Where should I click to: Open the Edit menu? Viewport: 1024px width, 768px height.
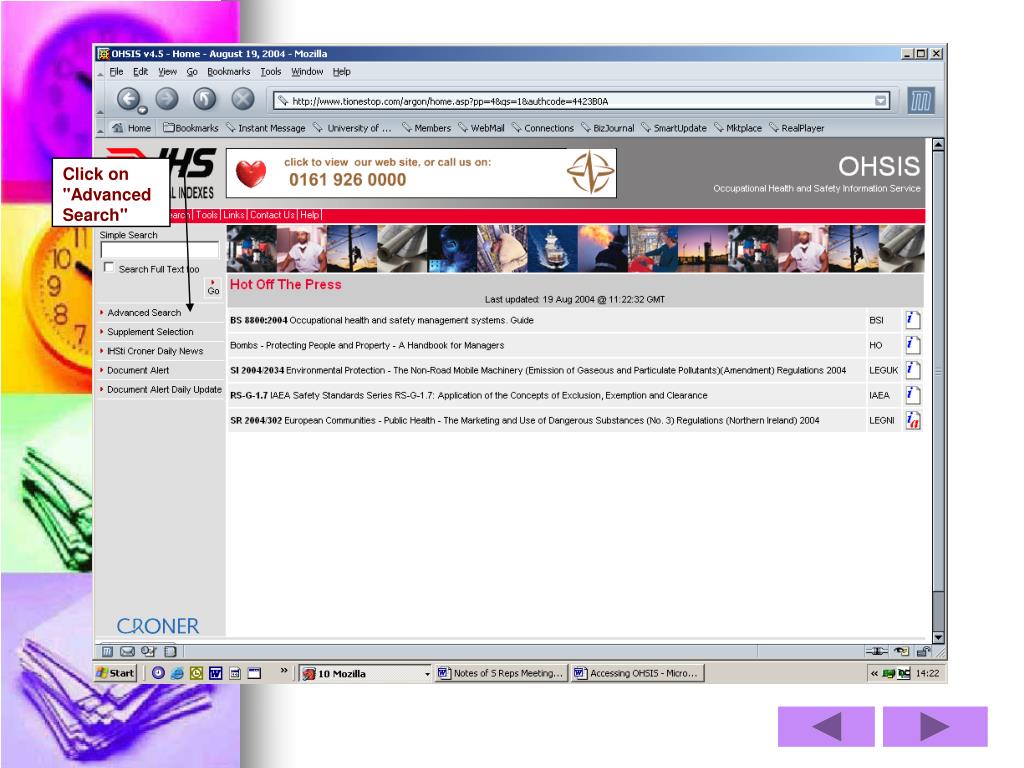(140, 72)
